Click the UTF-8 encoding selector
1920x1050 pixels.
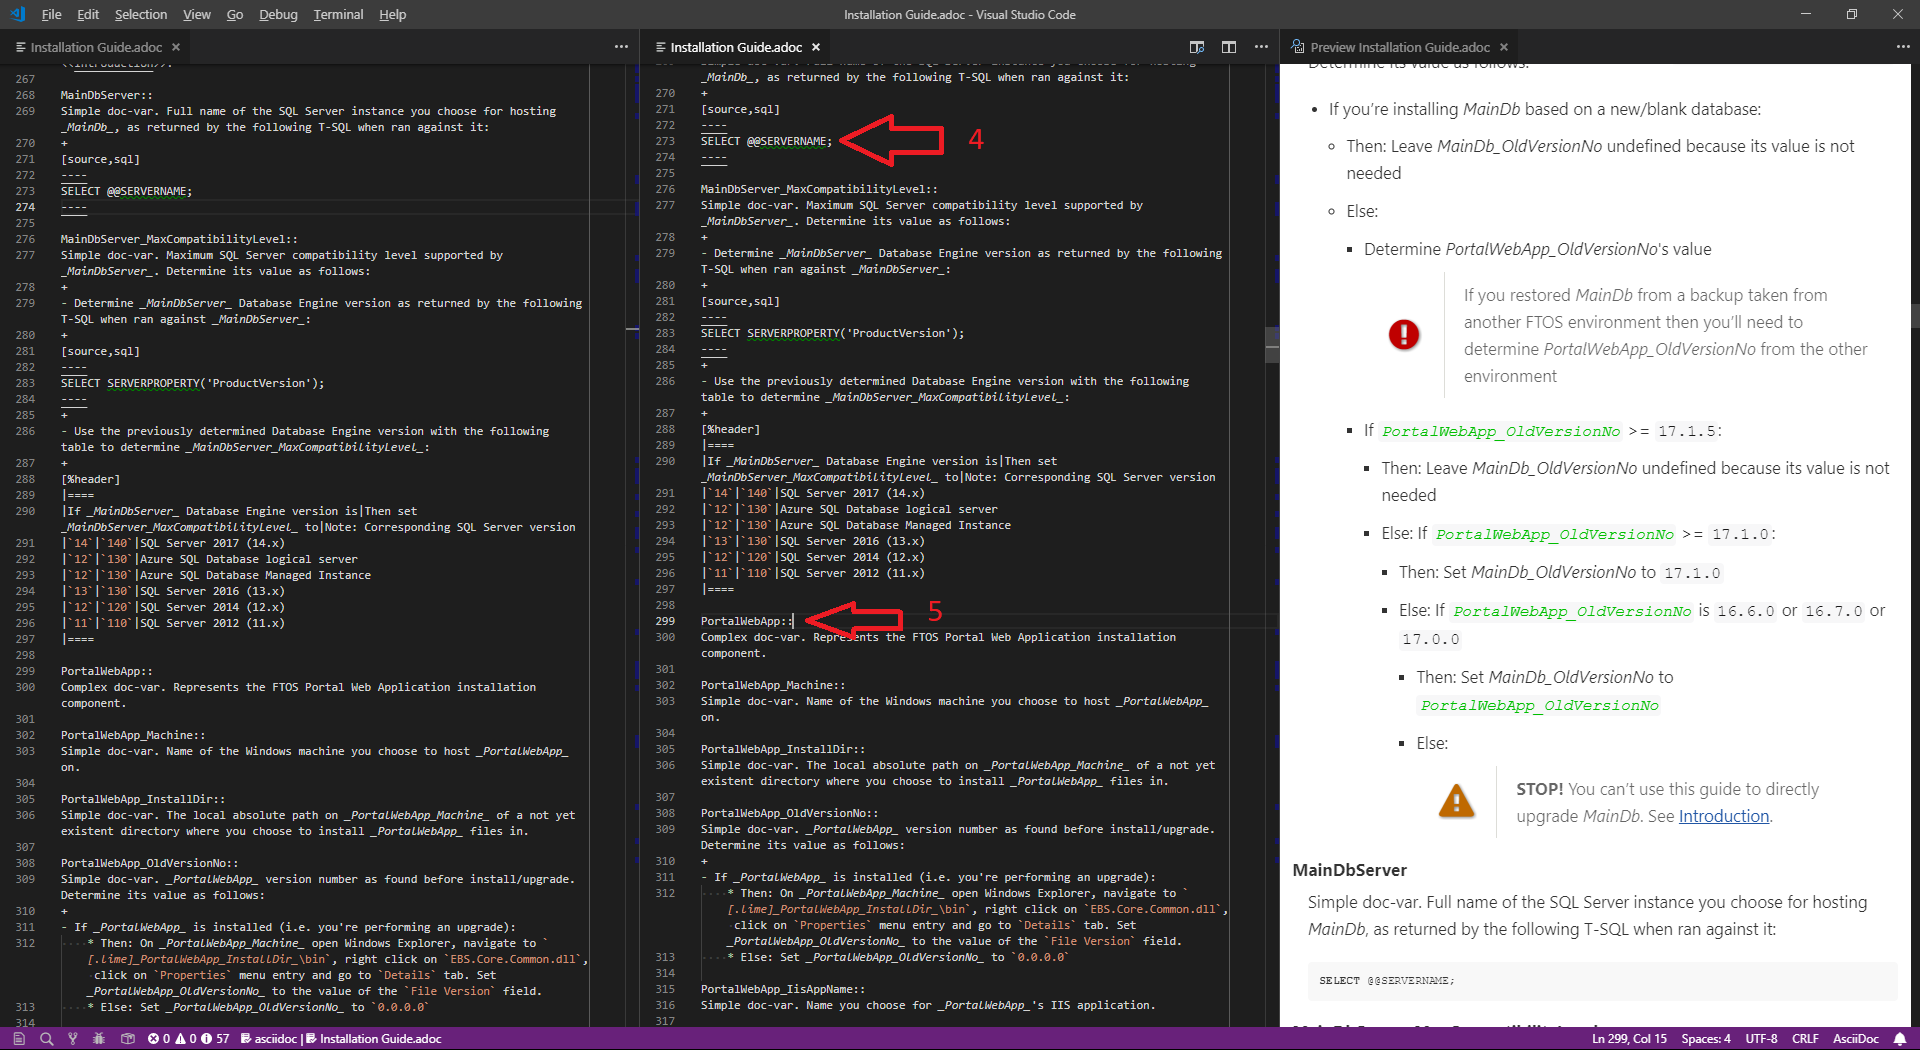coord(1761,1039)
